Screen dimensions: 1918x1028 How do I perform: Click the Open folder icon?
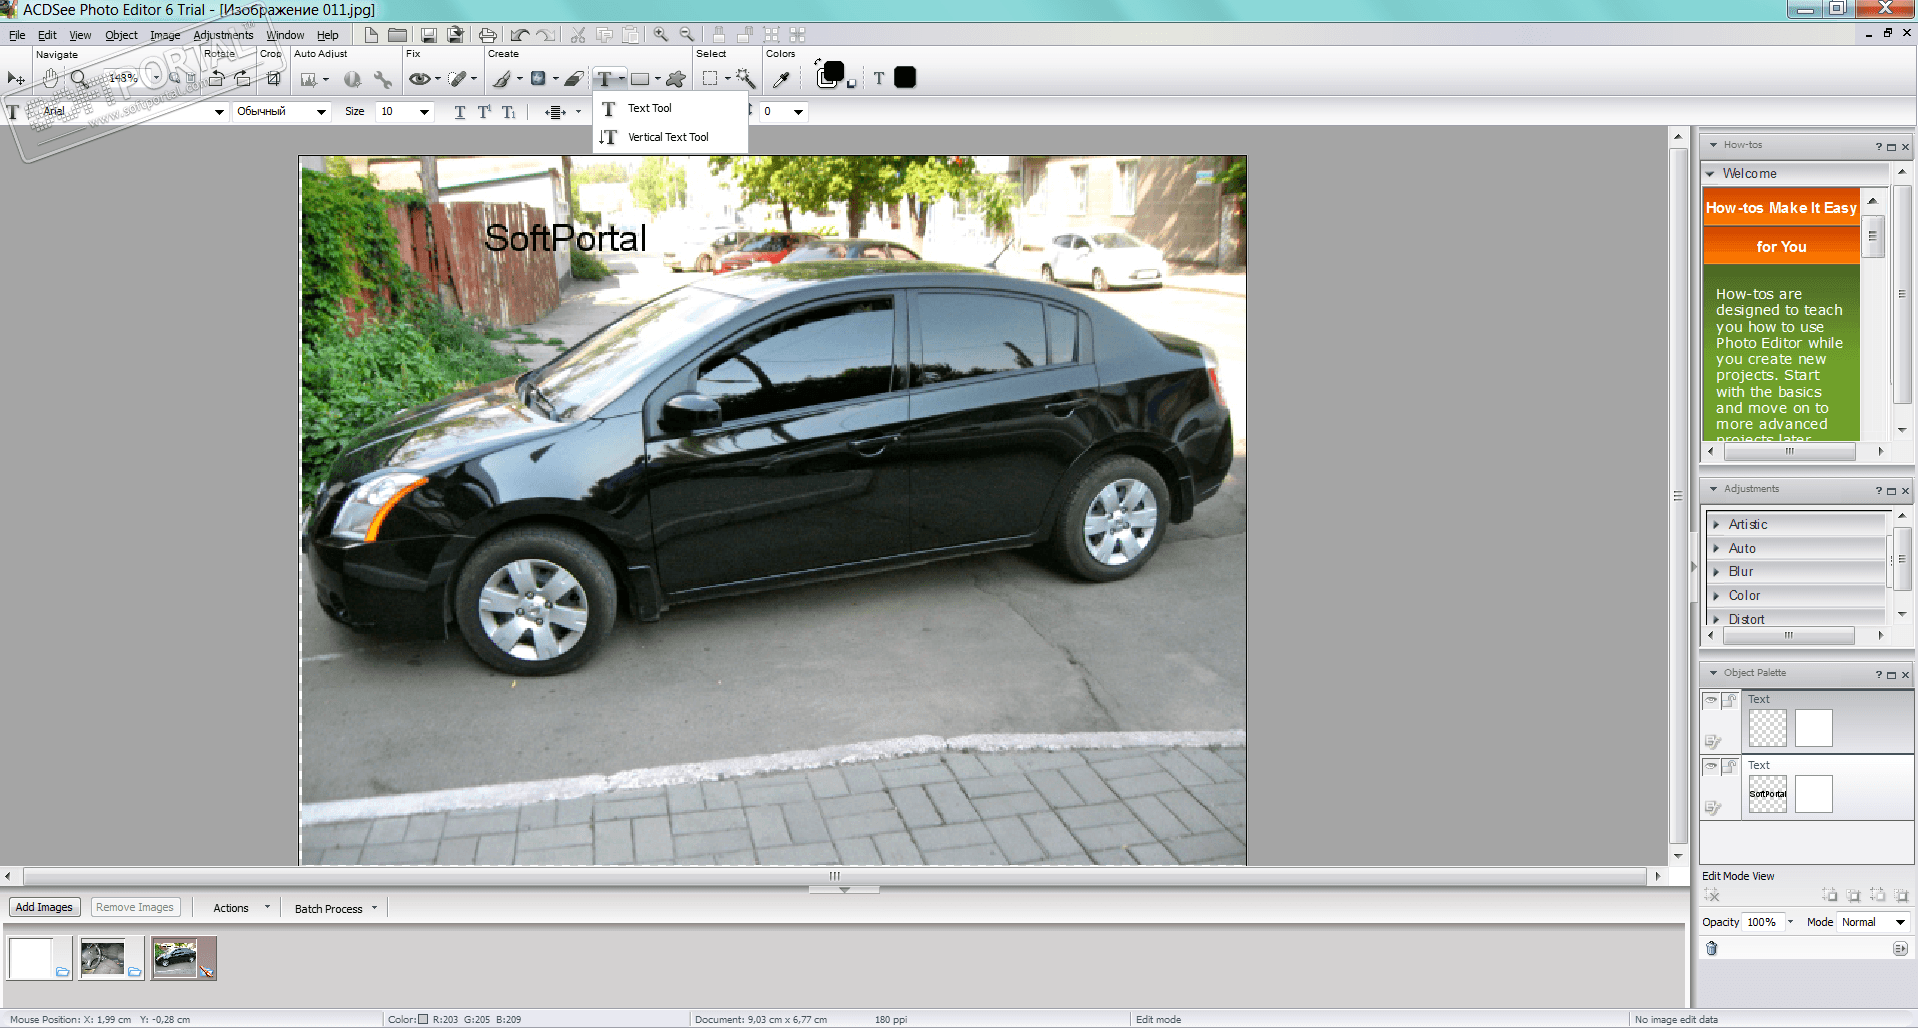[x=397, y=35]
